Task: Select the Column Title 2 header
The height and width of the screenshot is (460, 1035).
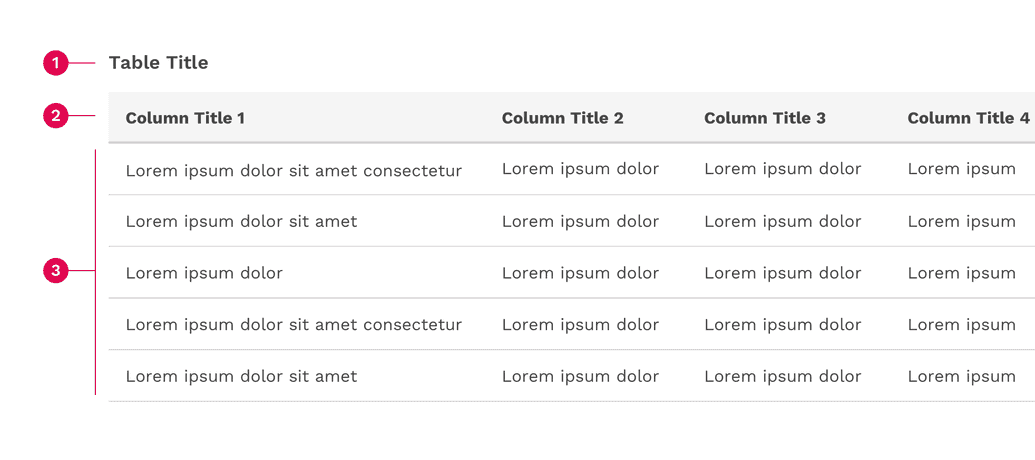Action: [x=562, y=118]
